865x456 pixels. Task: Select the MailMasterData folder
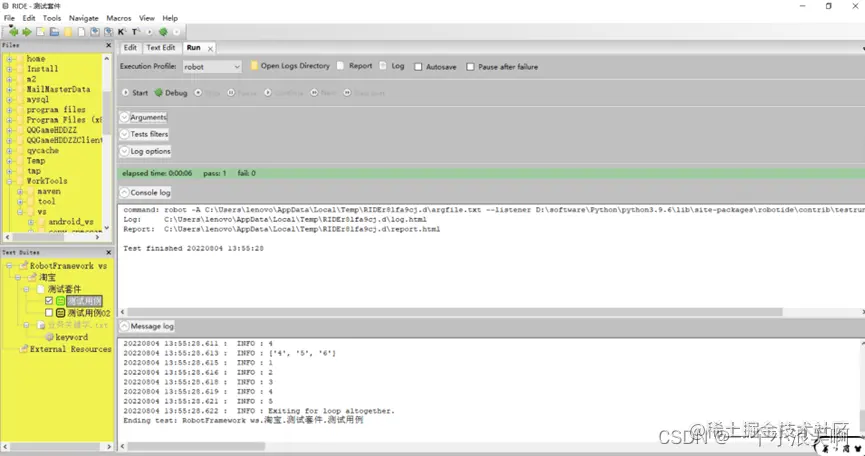58,89
